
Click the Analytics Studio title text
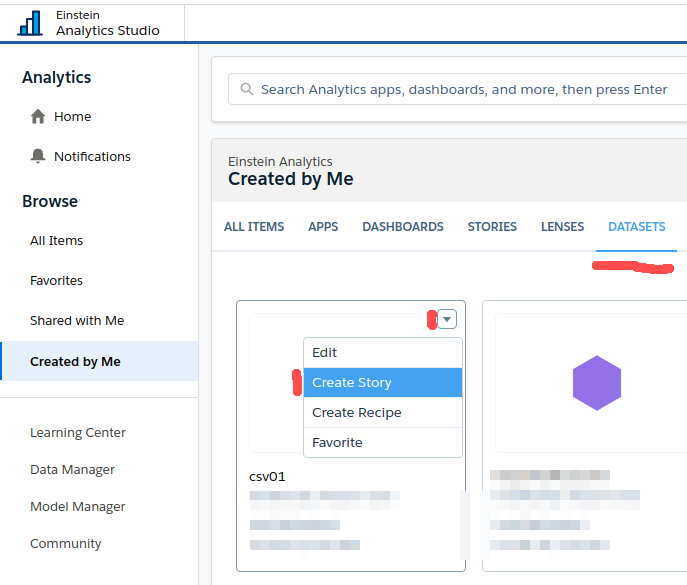[108, 31]
